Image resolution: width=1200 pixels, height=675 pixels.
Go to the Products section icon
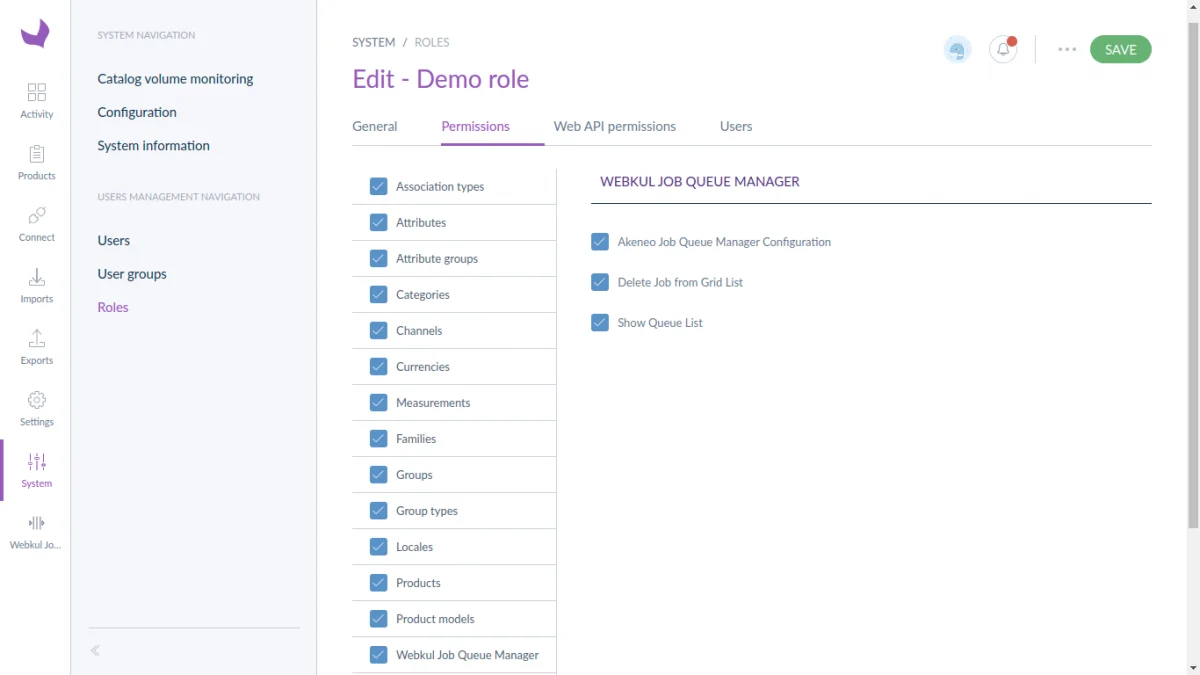tap(37, 154)
